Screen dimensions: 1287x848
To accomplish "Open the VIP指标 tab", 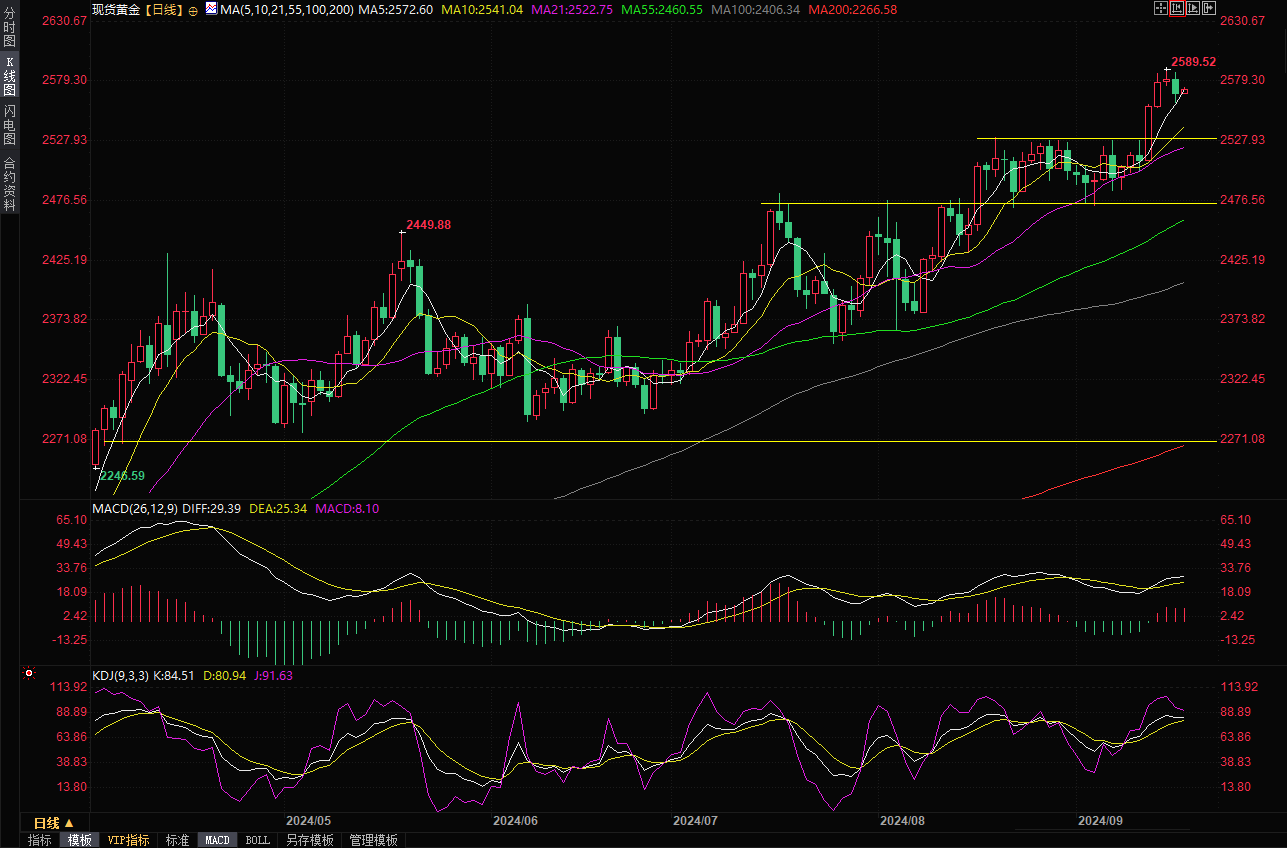I will click(128, 840).
